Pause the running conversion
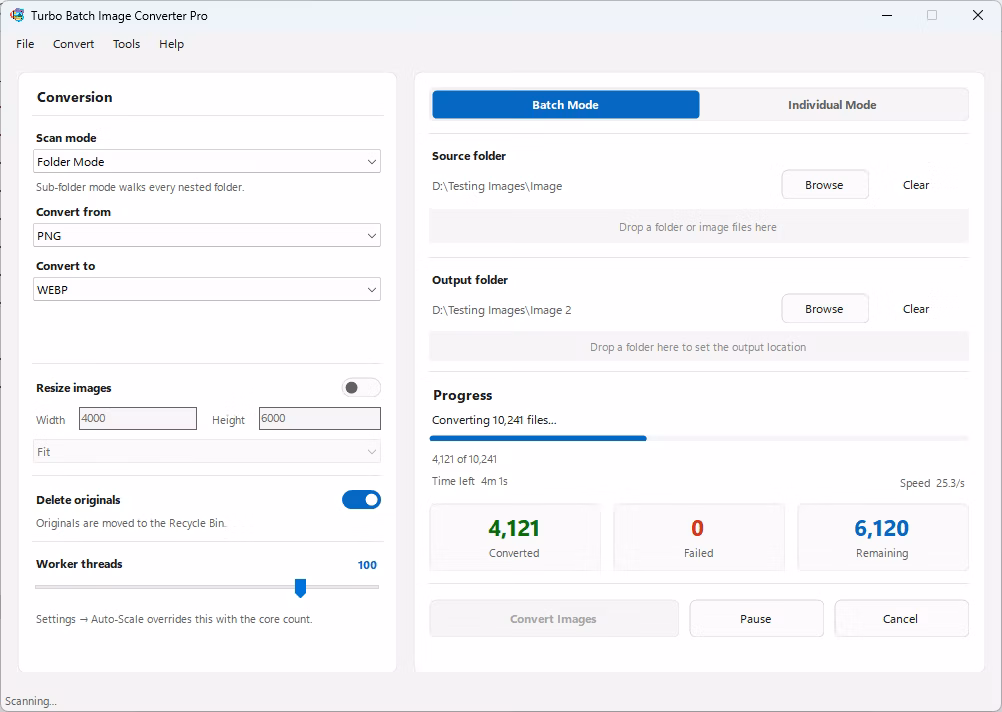1002x712 pixels. pyautogui.click(x=757, y=619)
